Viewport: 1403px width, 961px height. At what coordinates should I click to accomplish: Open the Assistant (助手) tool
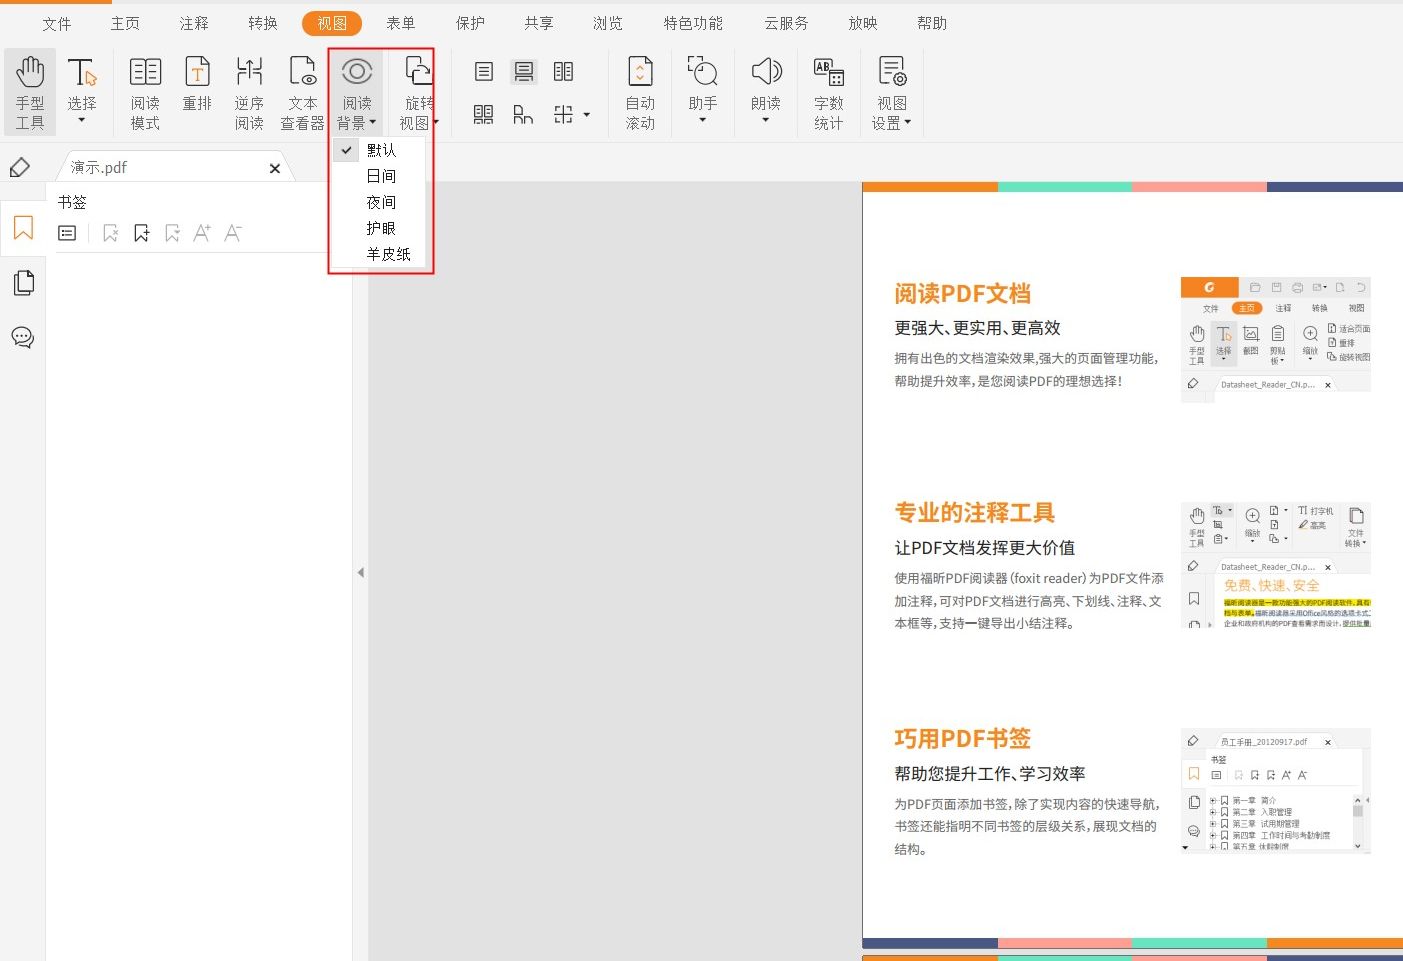[x=703, y=84]
